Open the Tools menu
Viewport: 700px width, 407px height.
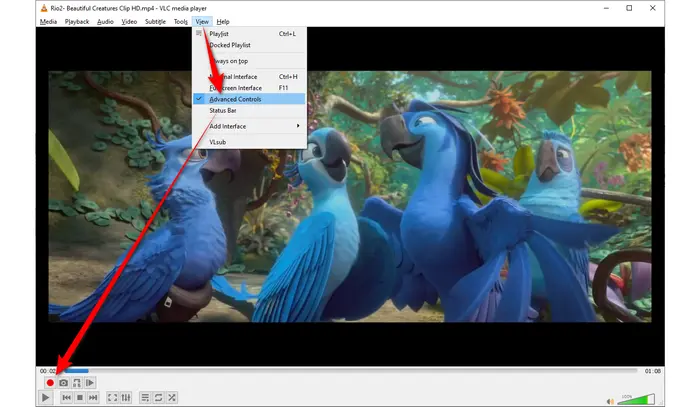pyautogui.click(x=180, y=21)
